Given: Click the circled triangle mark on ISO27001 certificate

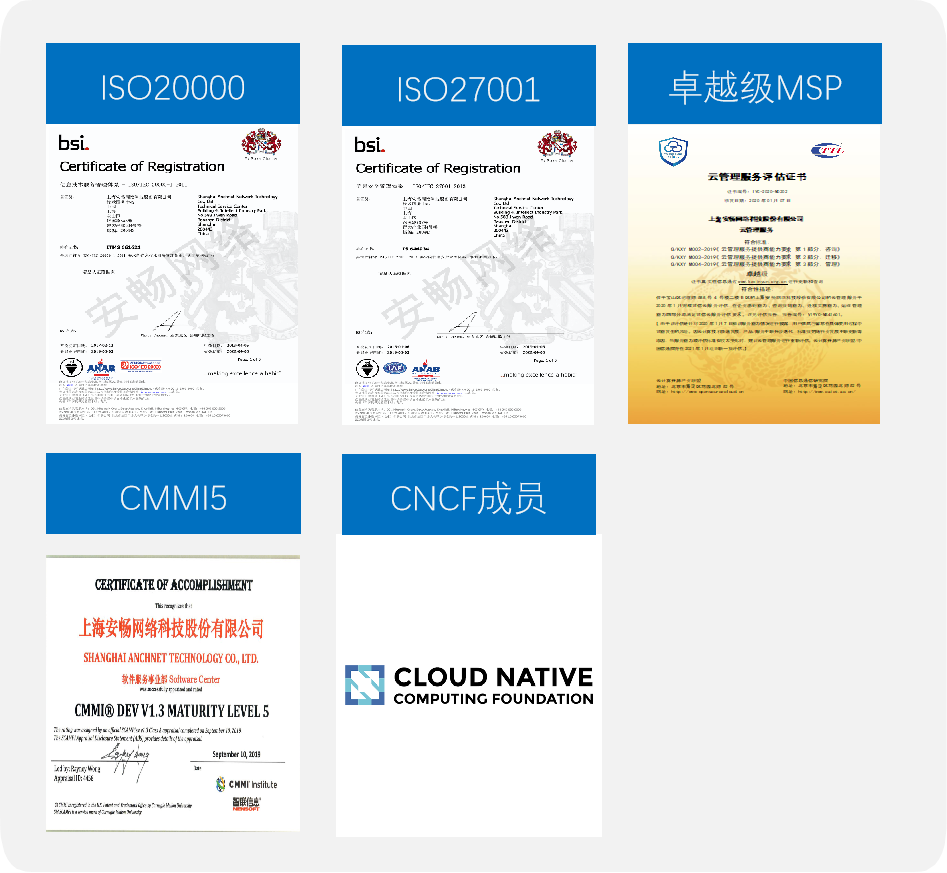Looking at the screenshot, I should 367,369.
